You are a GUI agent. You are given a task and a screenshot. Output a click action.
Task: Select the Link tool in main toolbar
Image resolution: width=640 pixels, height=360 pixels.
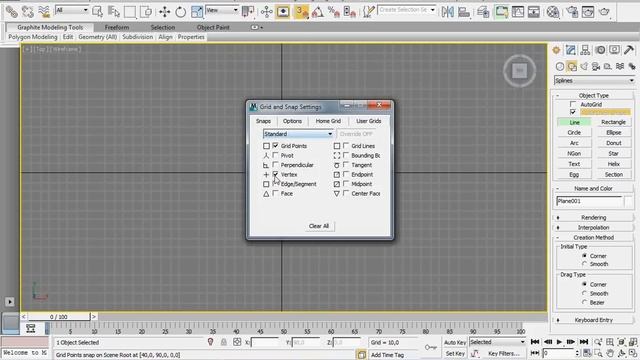point(11,12)
